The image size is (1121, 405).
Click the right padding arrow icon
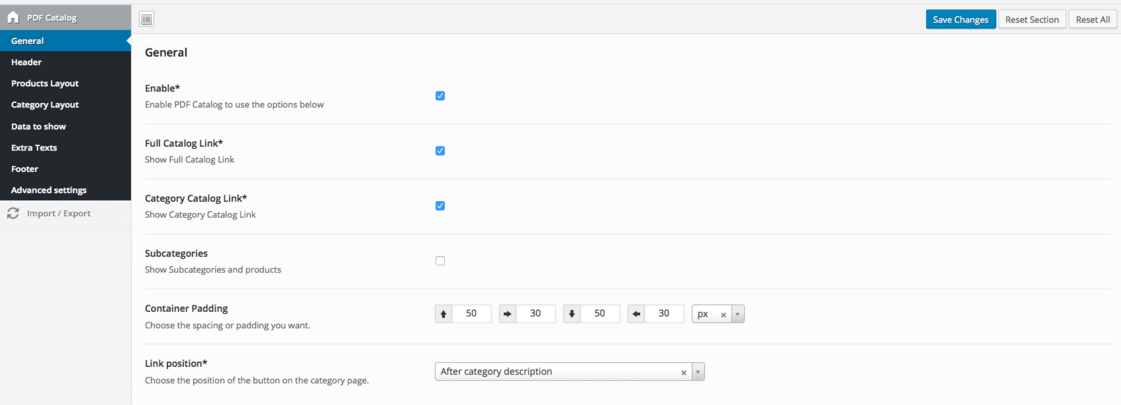508,314
